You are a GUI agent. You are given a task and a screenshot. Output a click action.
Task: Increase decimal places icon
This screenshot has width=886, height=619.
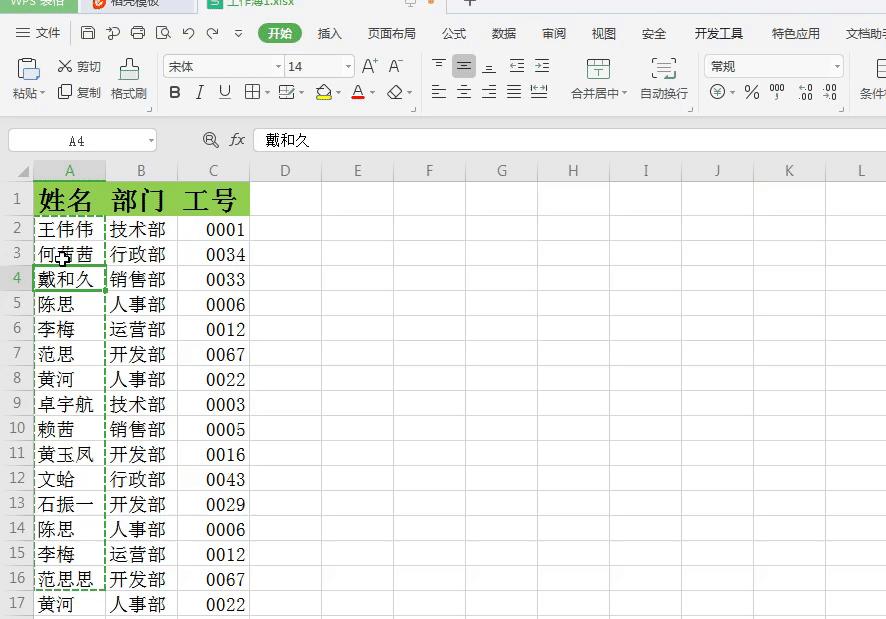[x=805, y=92]
